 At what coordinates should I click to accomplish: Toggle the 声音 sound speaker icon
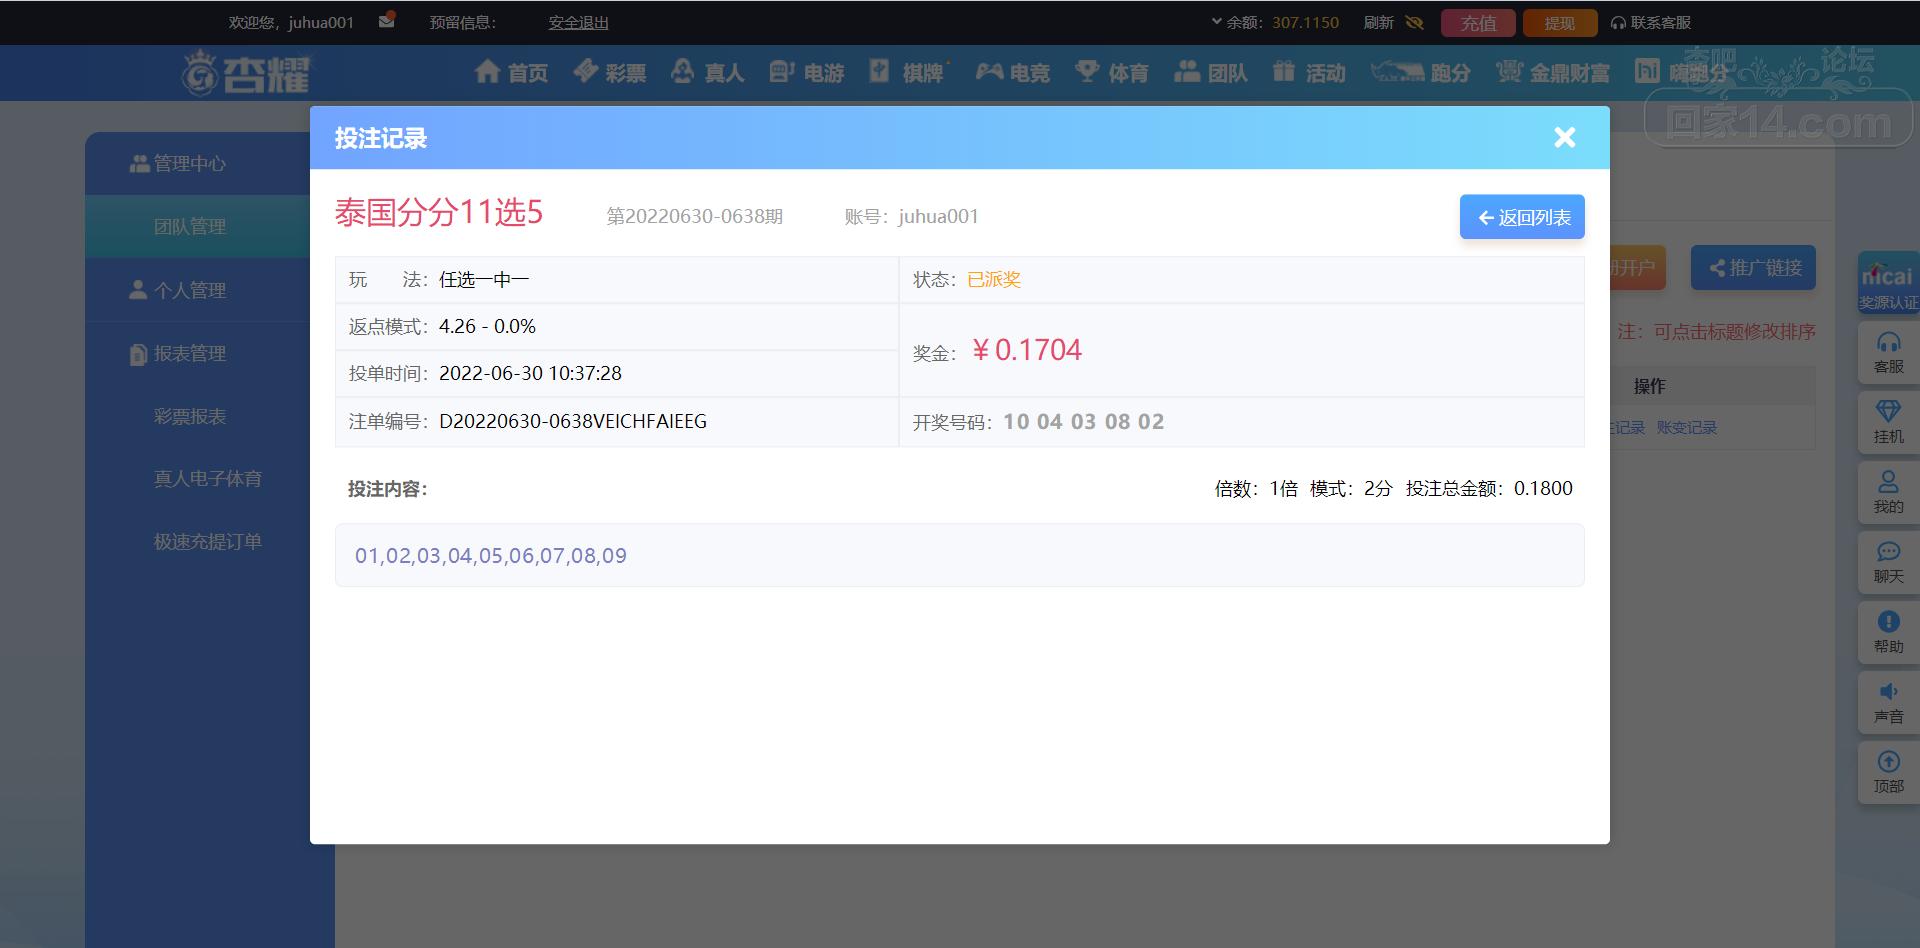tap(1888, 692)
